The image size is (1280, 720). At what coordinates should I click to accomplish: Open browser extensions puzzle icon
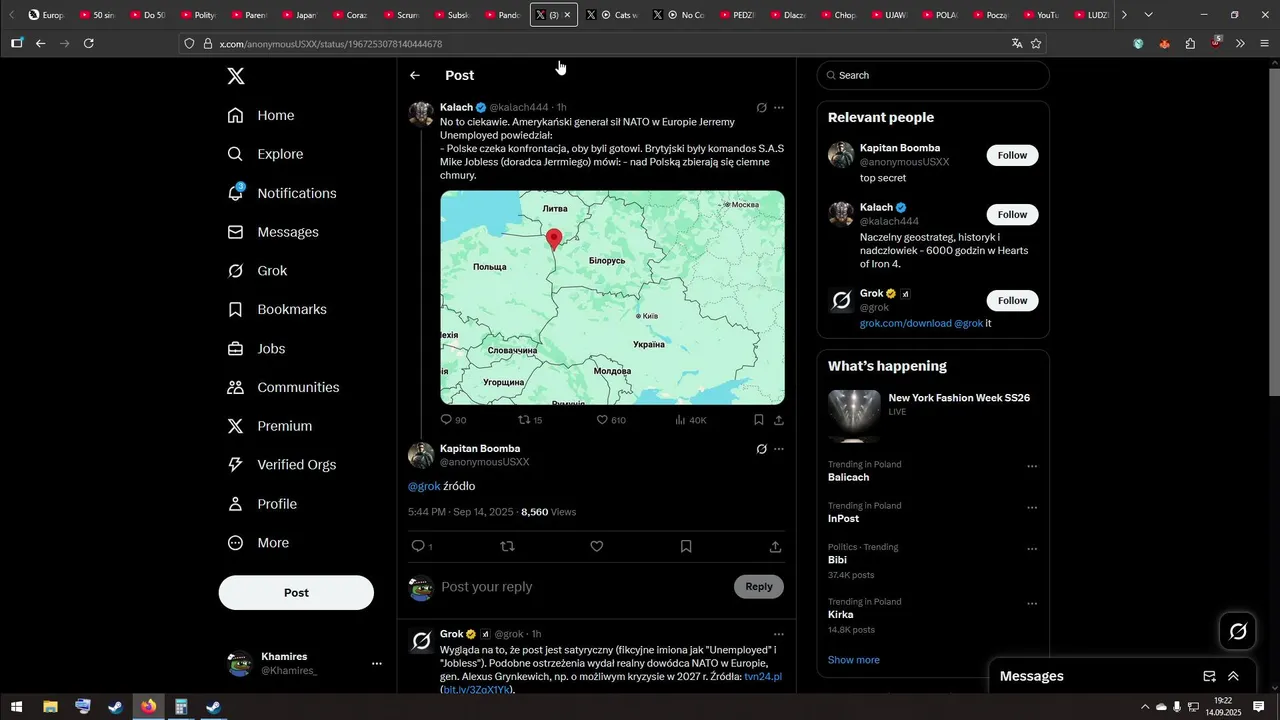[x=1190, y=44]
